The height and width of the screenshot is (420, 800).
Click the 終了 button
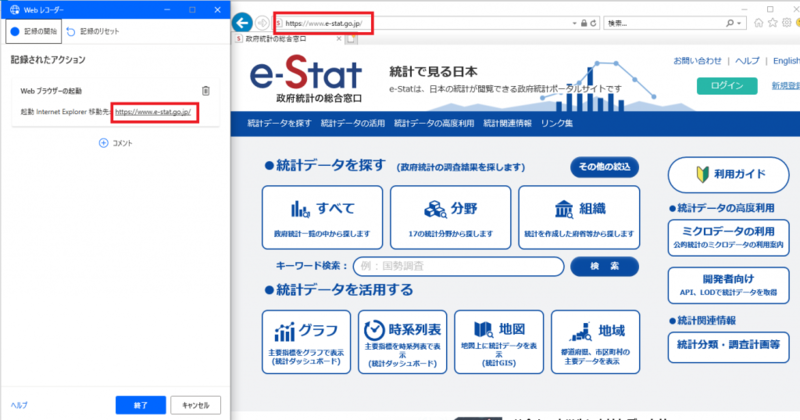[x=140, y=405]
